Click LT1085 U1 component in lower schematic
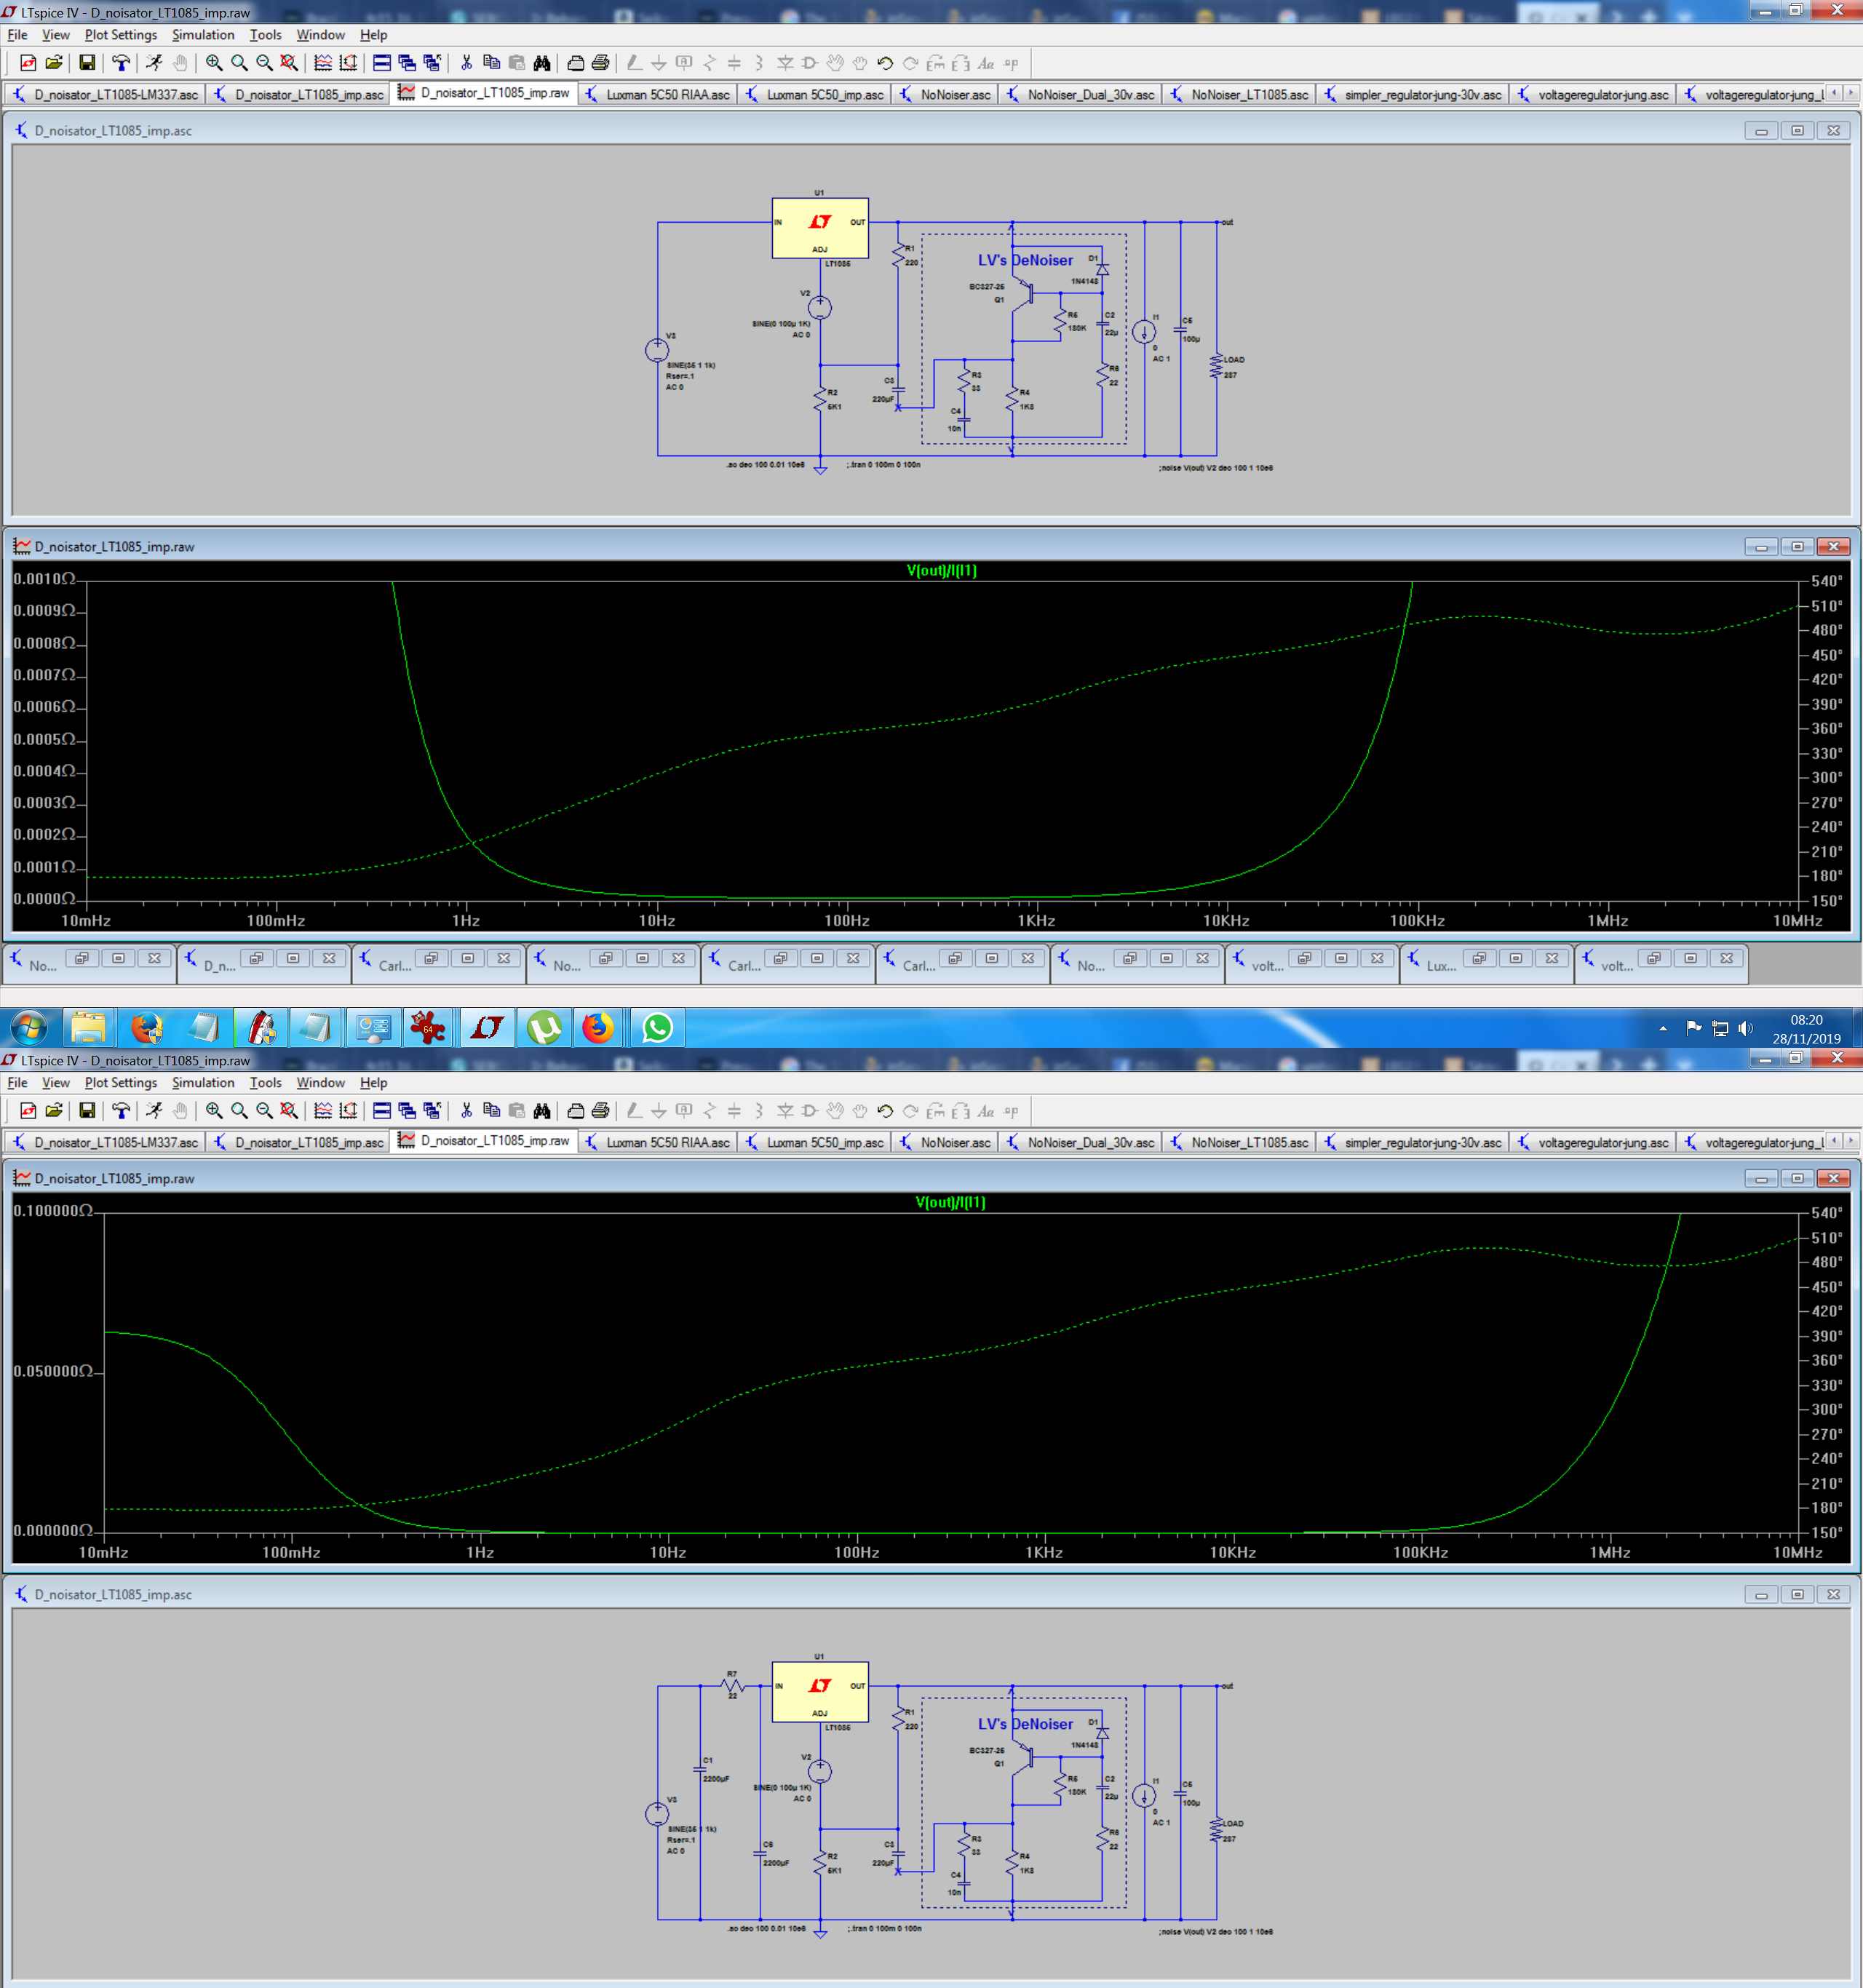This screenshot has height=1988, width=1863. (820, 1692)
